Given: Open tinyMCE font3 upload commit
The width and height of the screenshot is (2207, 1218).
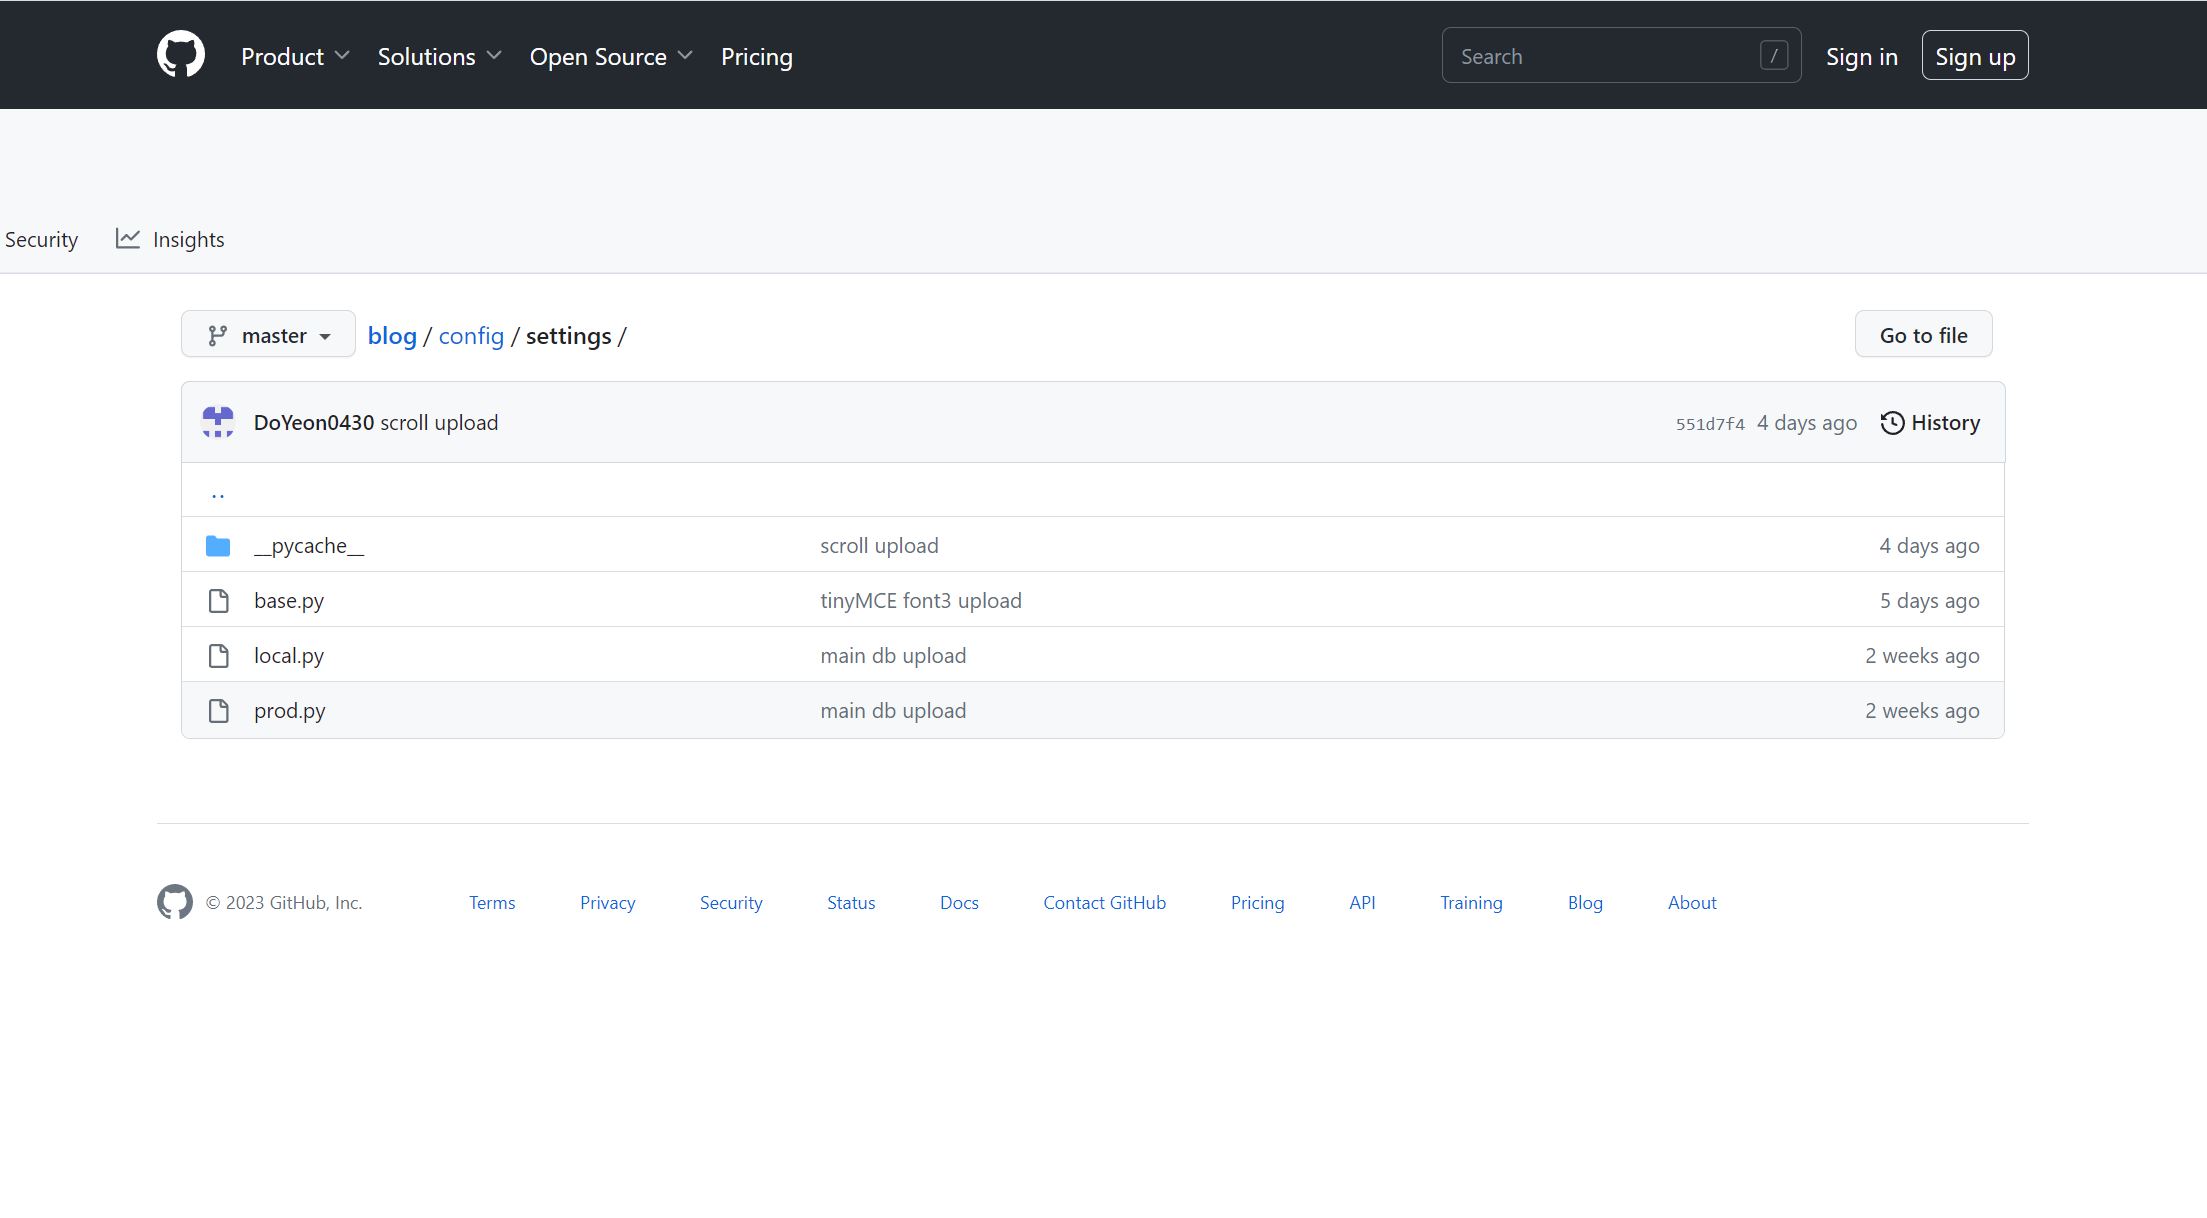Looking at the screenshot, I should point(921,600).
